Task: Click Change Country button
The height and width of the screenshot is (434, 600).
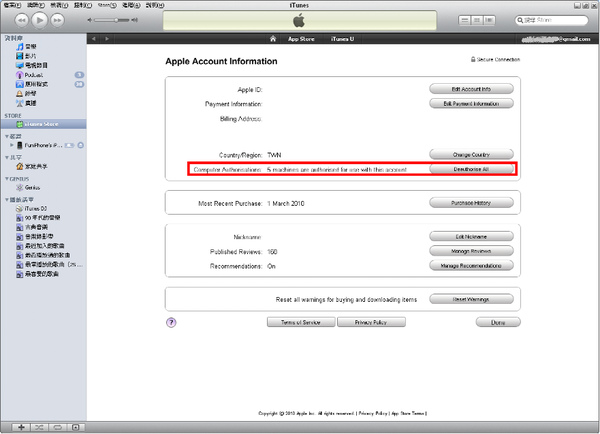Action: pyautogui.click(x=471, y=154)
